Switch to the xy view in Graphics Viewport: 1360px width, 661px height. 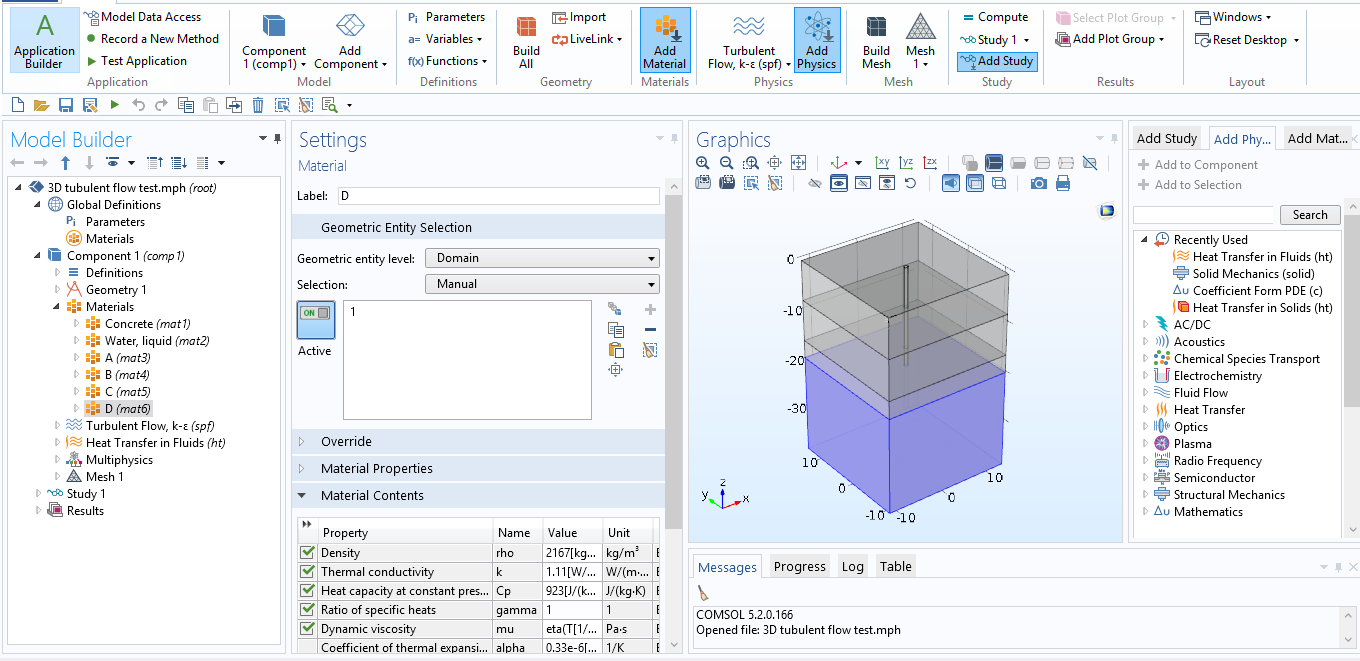882,162
